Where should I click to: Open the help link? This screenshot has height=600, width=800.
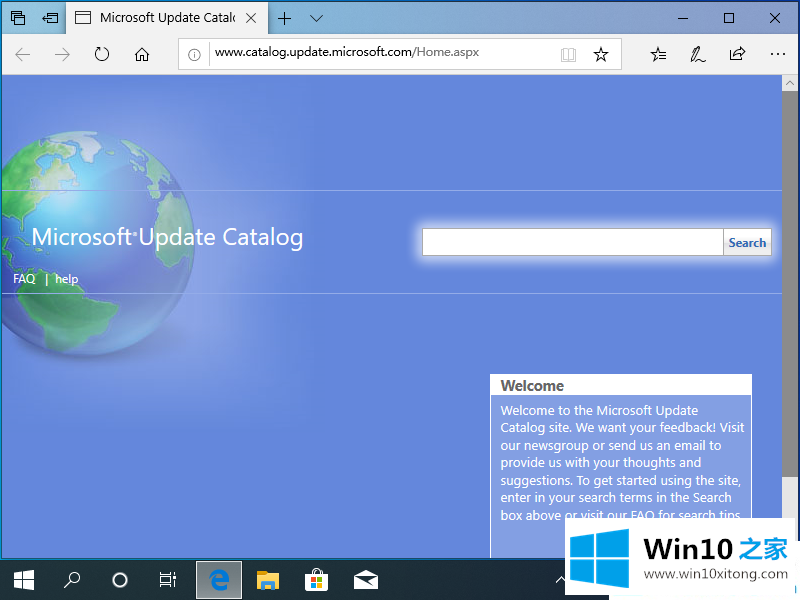click(66, 279)
